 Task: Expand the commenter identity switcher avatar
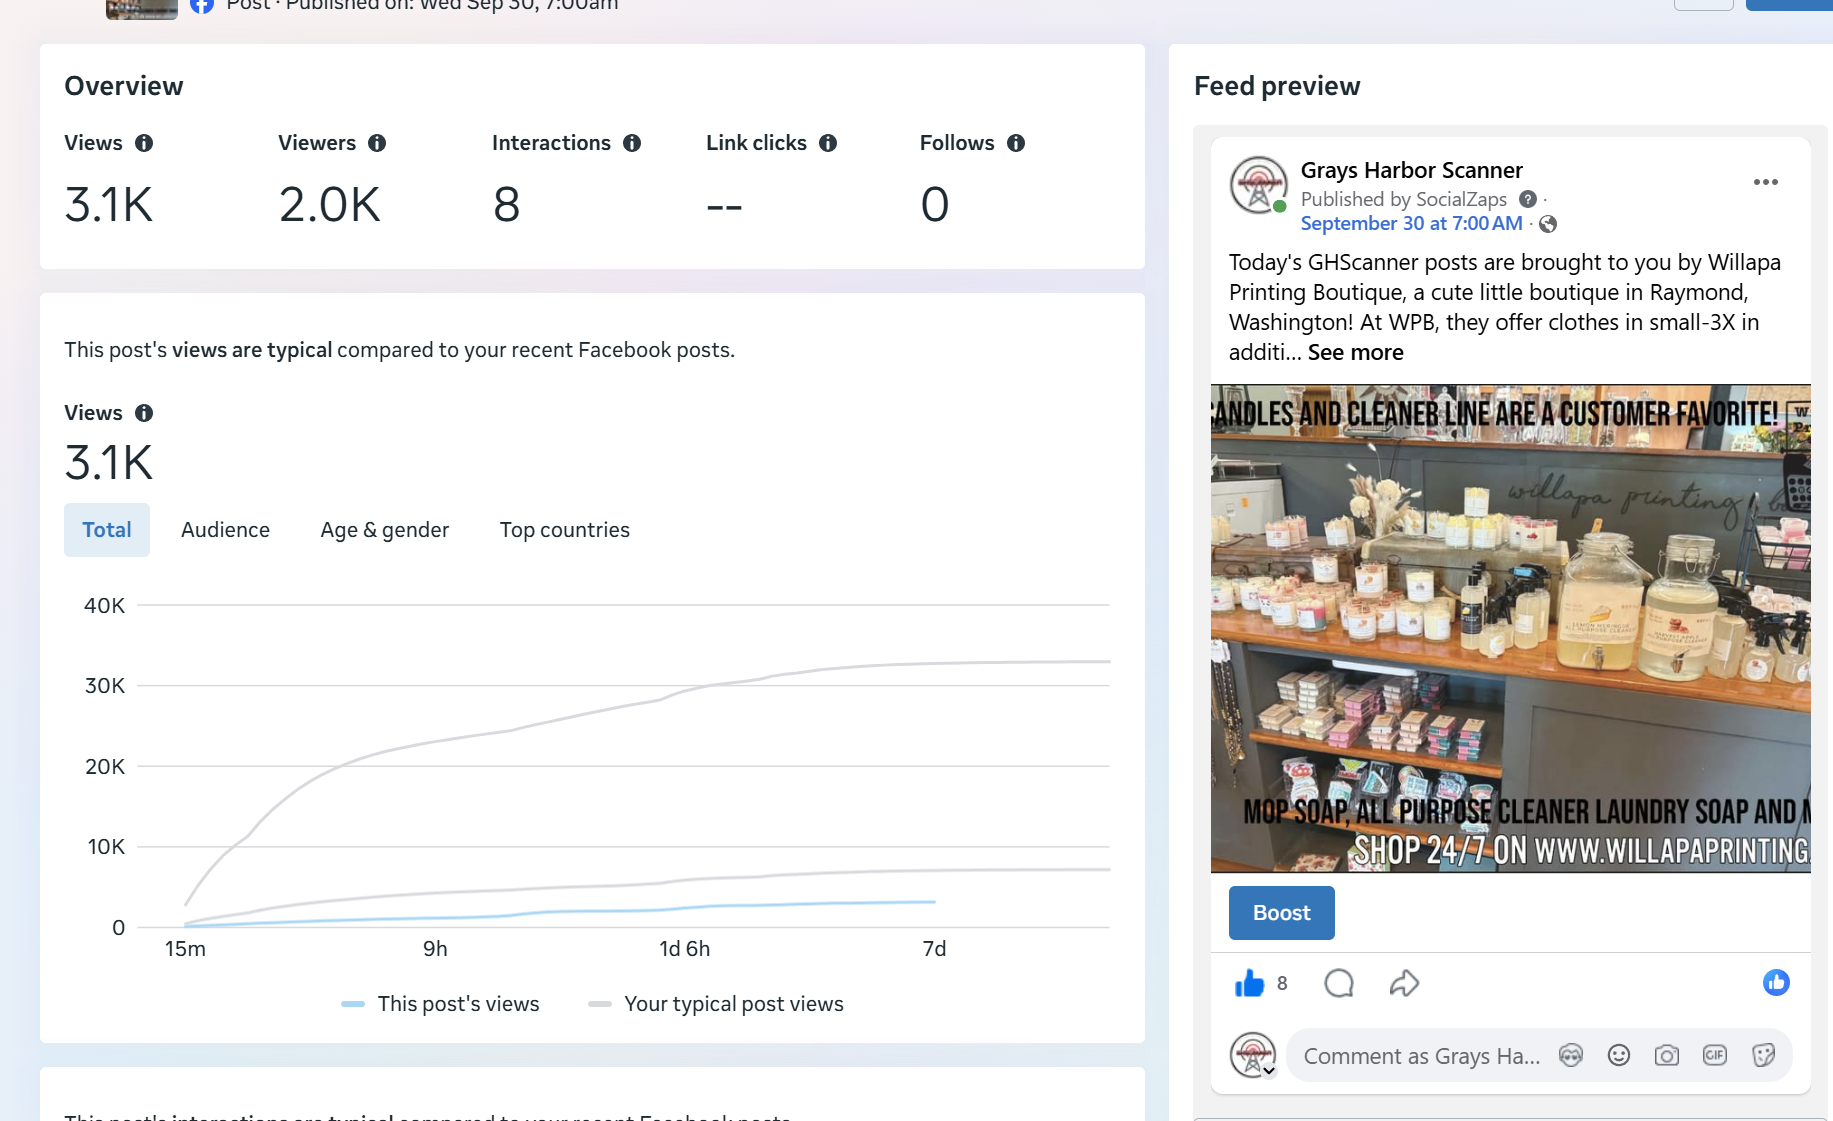pyautogui.click(x=1253, y=1056)
